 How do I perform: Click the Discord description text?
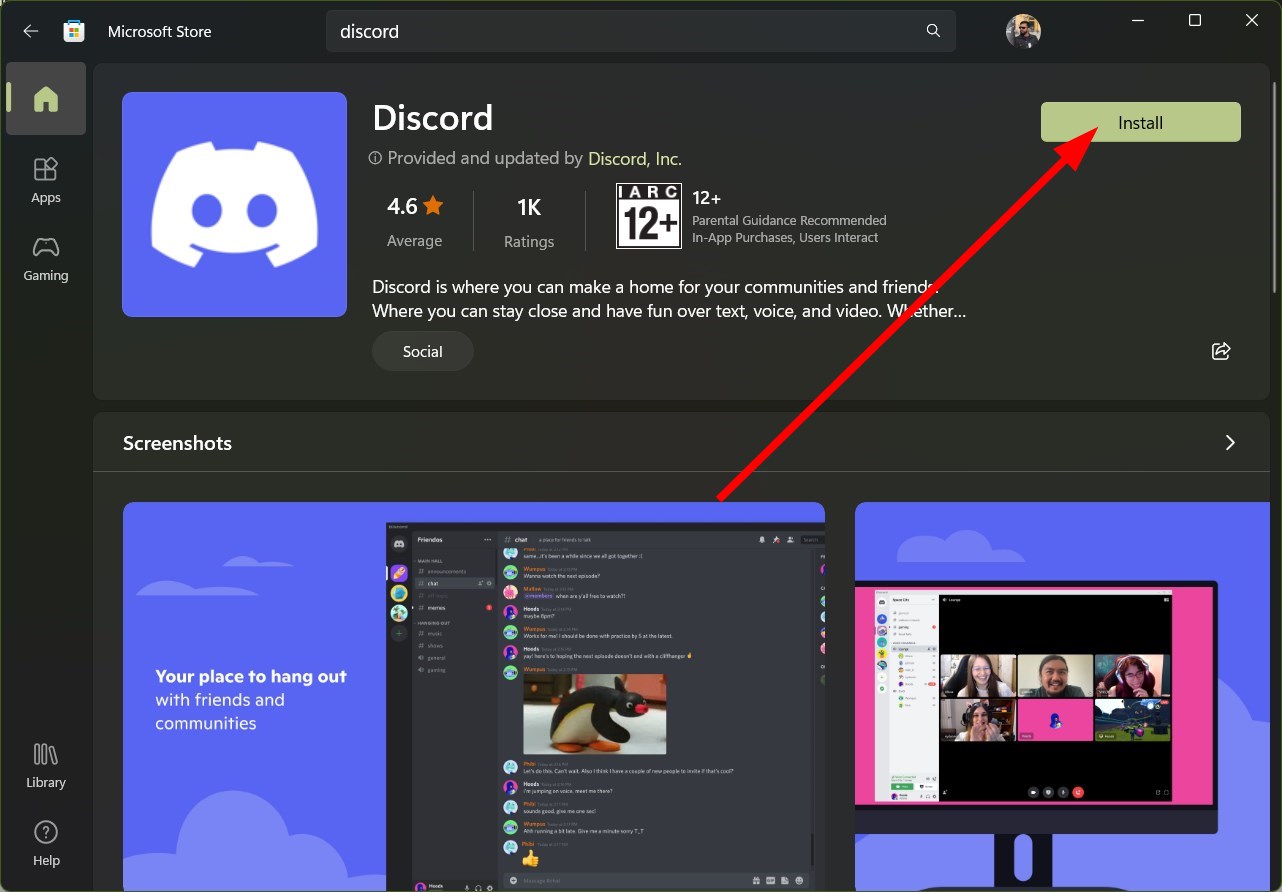tap(669, 299)
